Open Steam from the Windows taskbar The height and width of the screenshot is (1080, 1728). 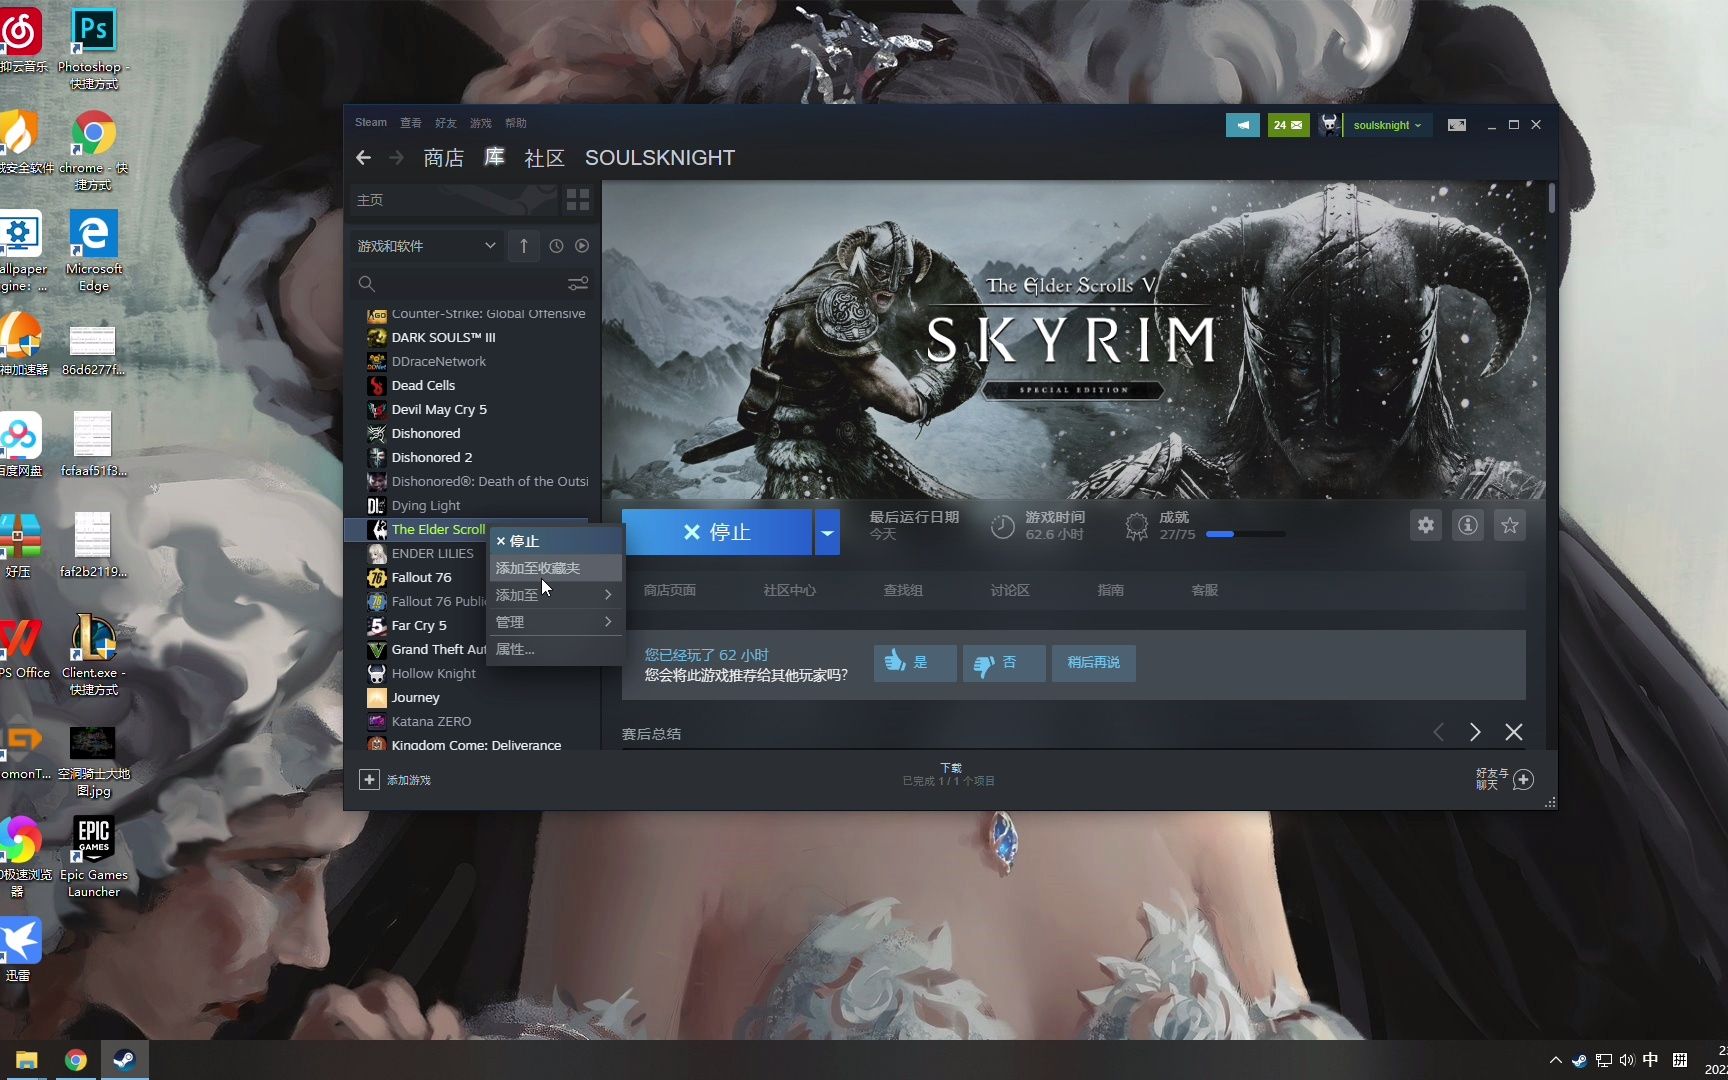pyautogui.click(x=124, y=1060)
